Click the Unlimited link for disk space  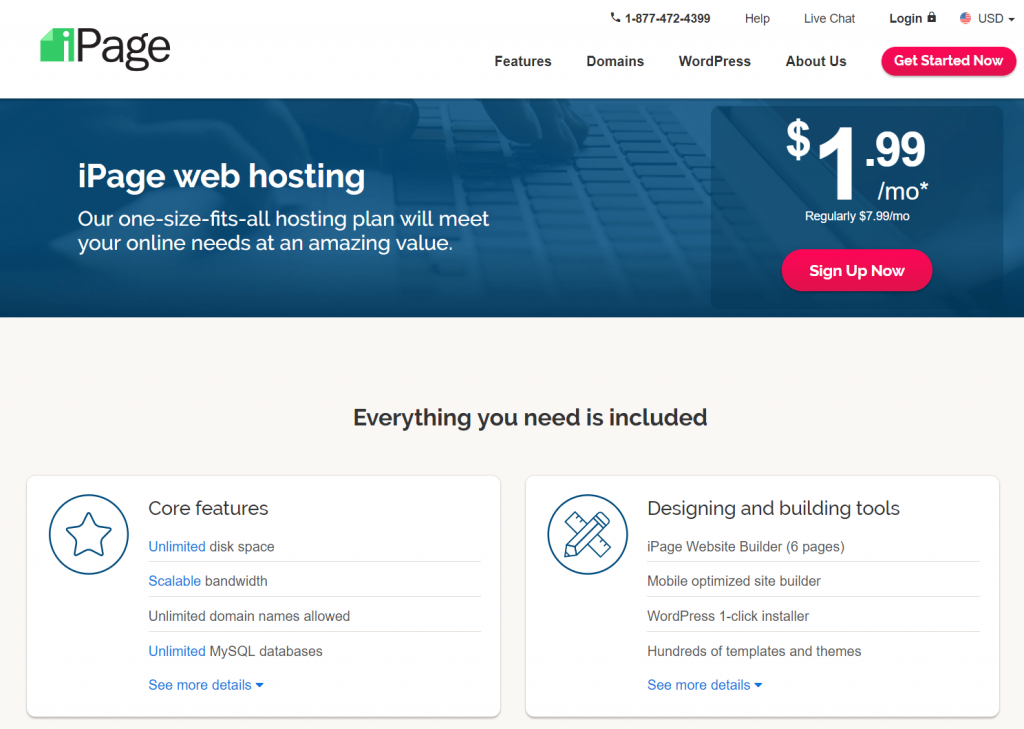coord(177,547)
